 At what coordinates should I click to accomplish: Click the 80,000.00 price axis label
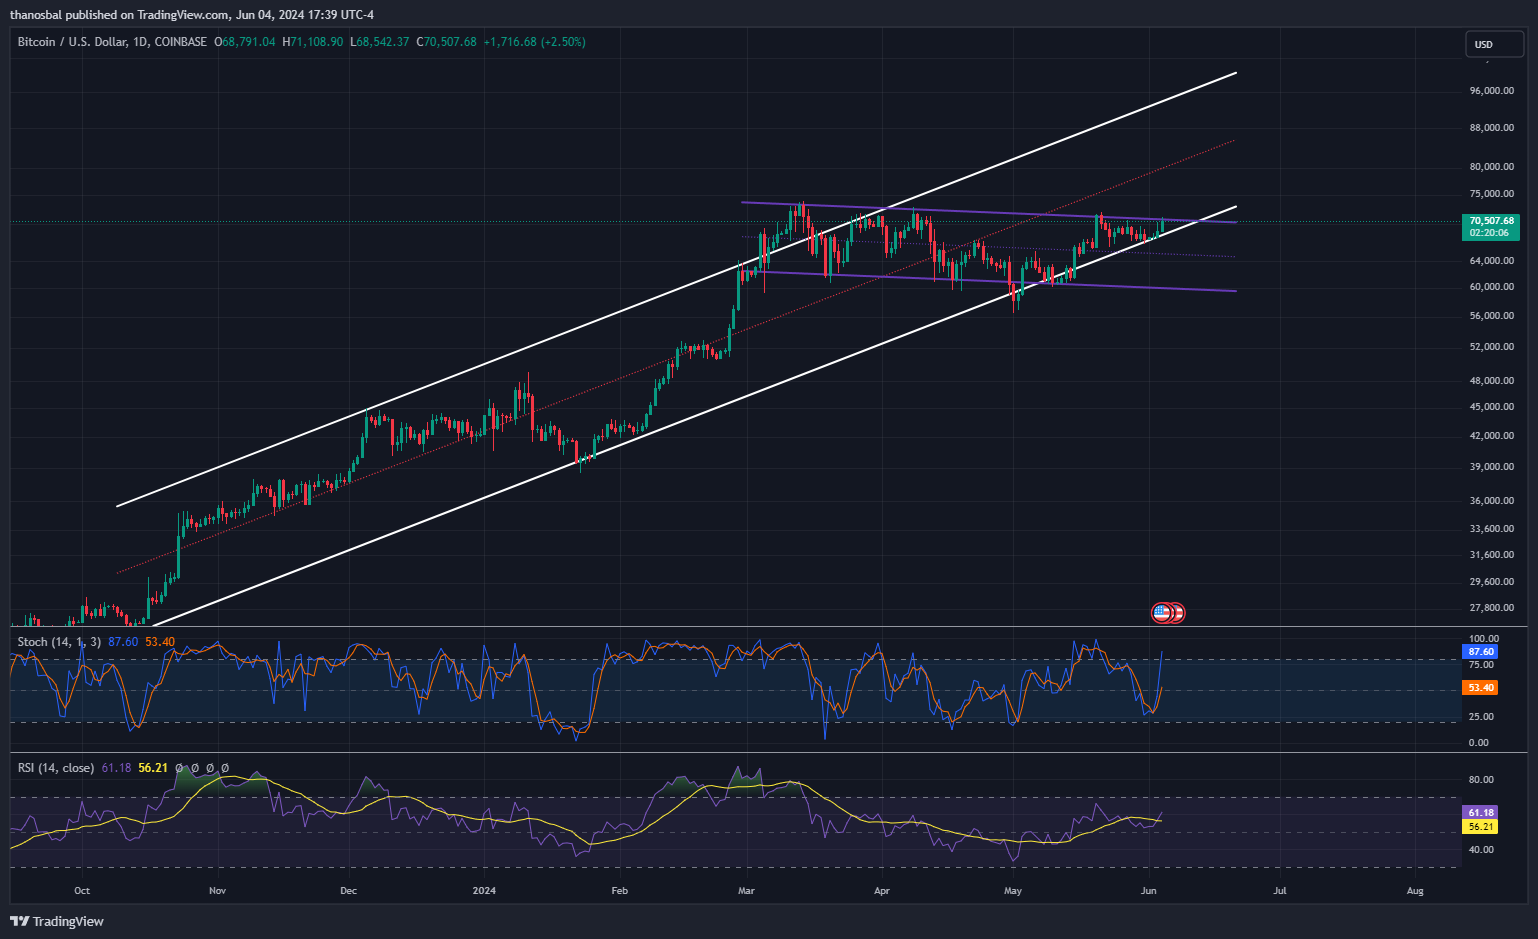pyautogui.click(x=1491, y=167)
